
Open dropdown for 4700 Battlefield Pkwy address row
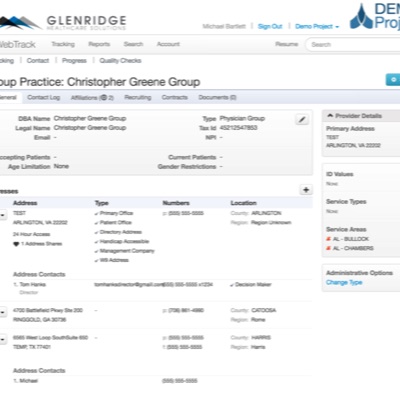click(3, 312)
